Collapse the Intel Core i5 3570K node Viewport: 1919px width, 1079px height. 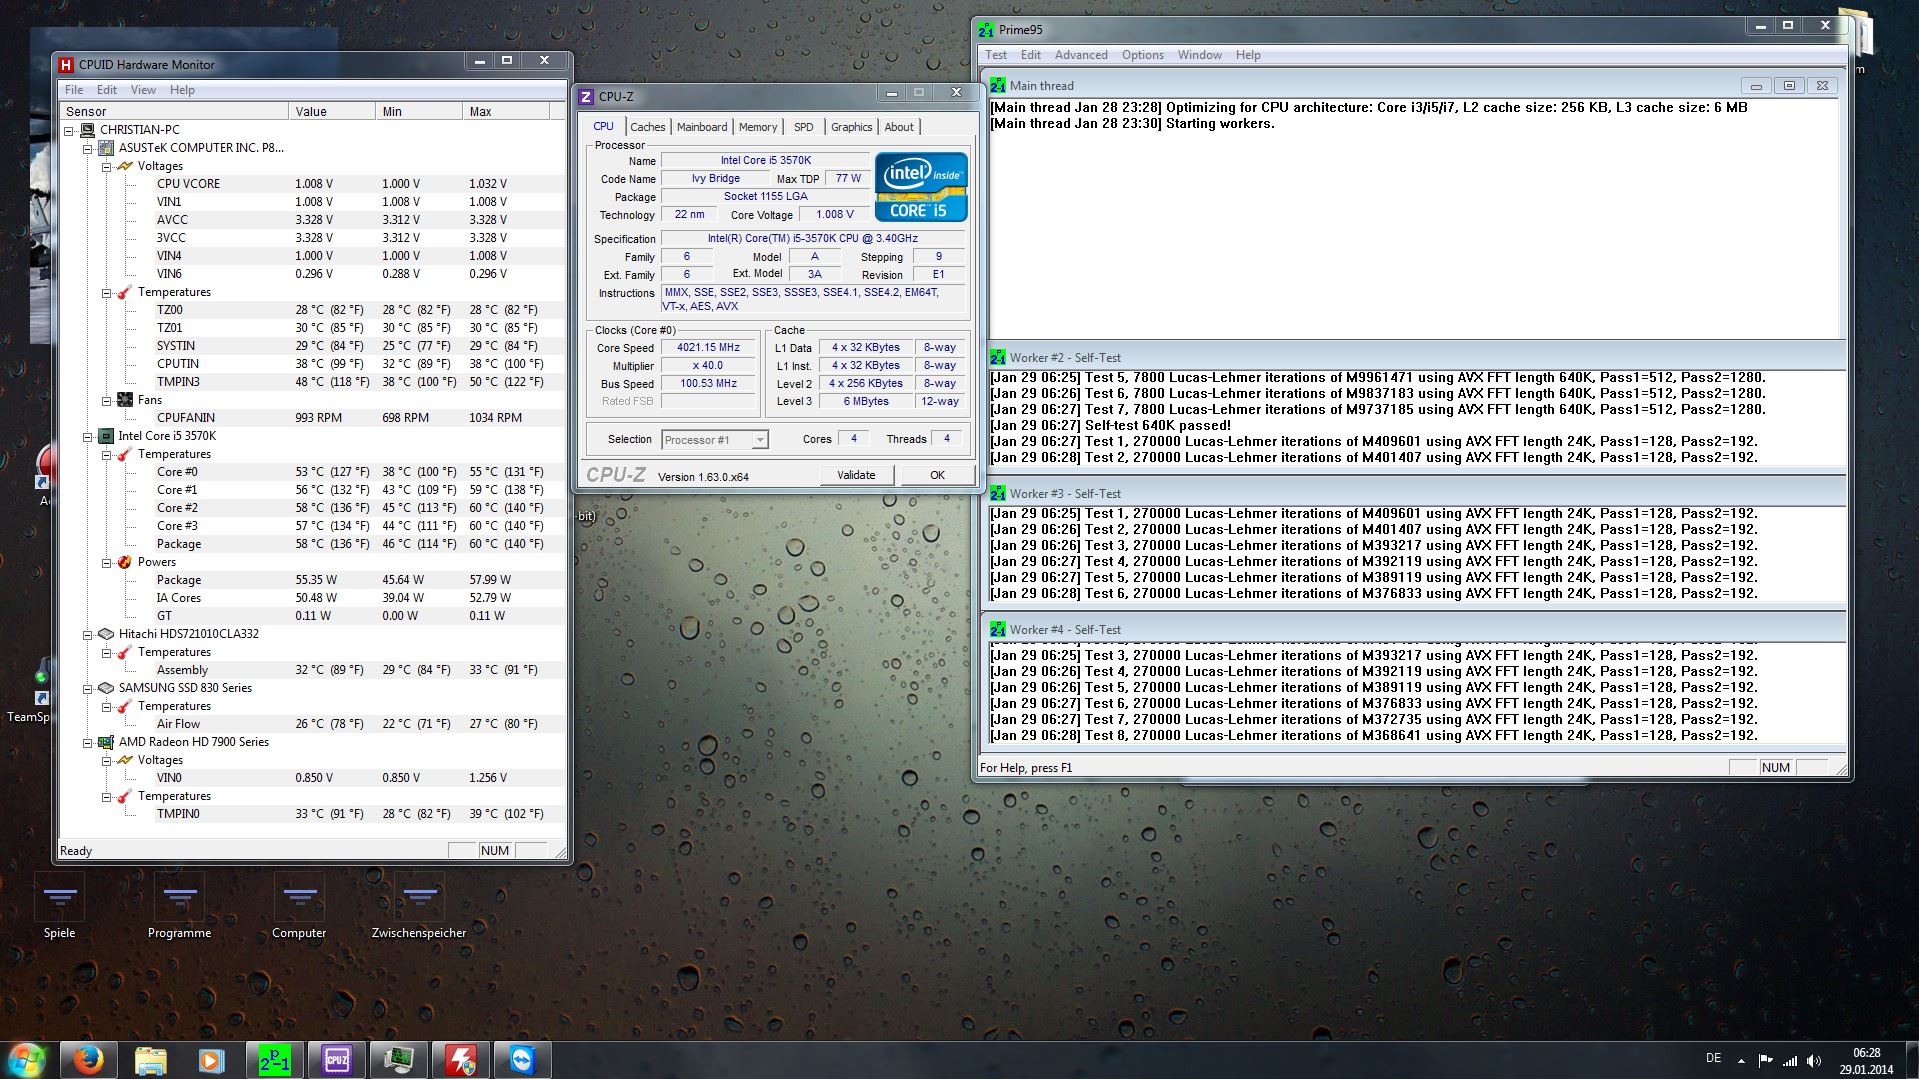[88, 436]
